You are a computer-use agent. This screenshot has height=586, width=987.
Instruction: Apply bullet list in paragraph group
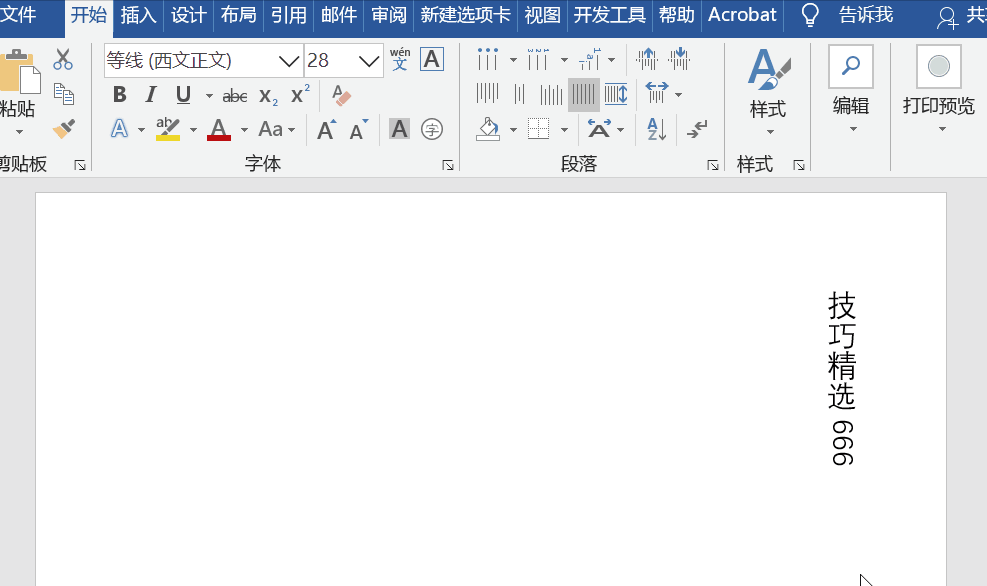[x=487, y=59]
